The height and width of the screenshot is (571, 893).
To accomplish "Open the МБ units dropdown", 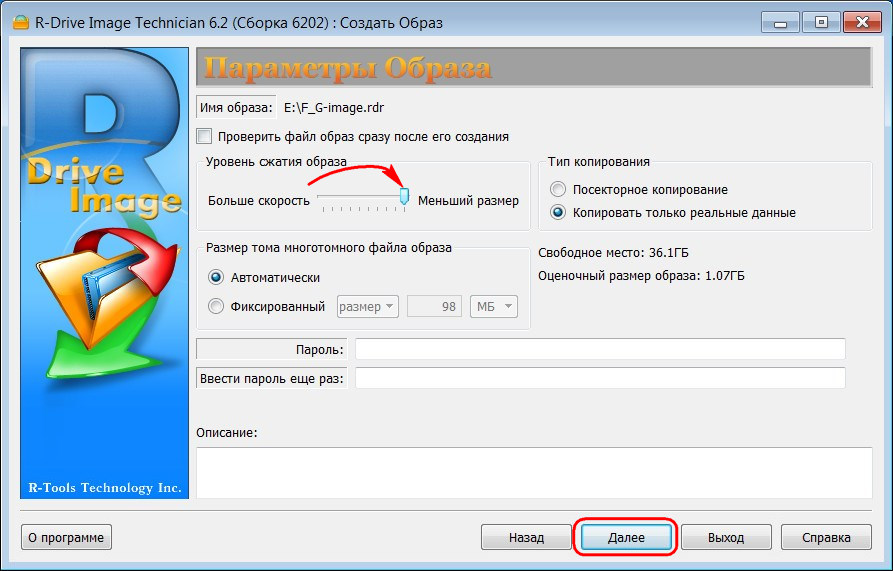I will click(494, 307).
